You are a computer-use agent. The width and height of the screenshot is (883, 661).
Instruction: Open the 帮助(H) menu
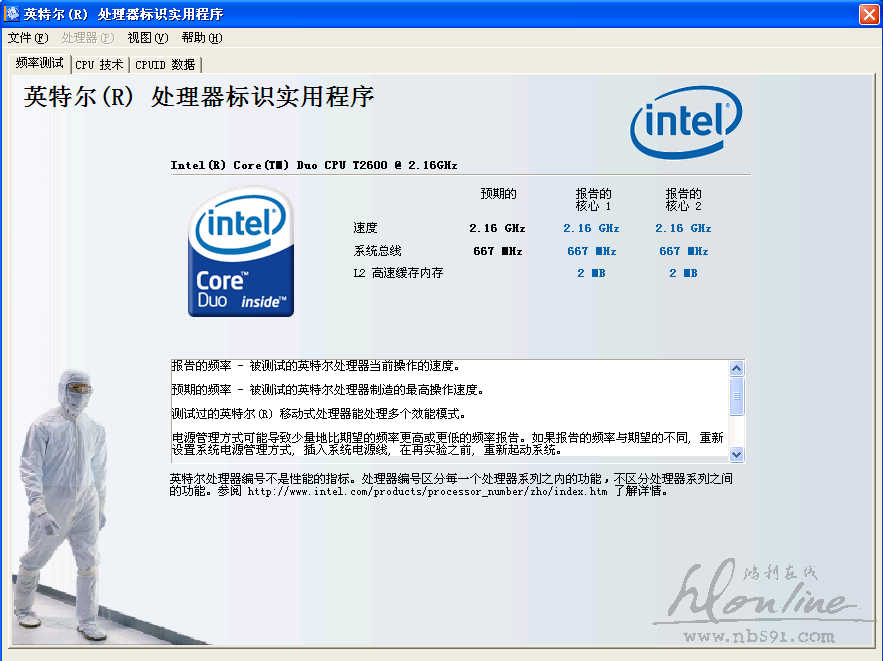click(x=202, y=38)
